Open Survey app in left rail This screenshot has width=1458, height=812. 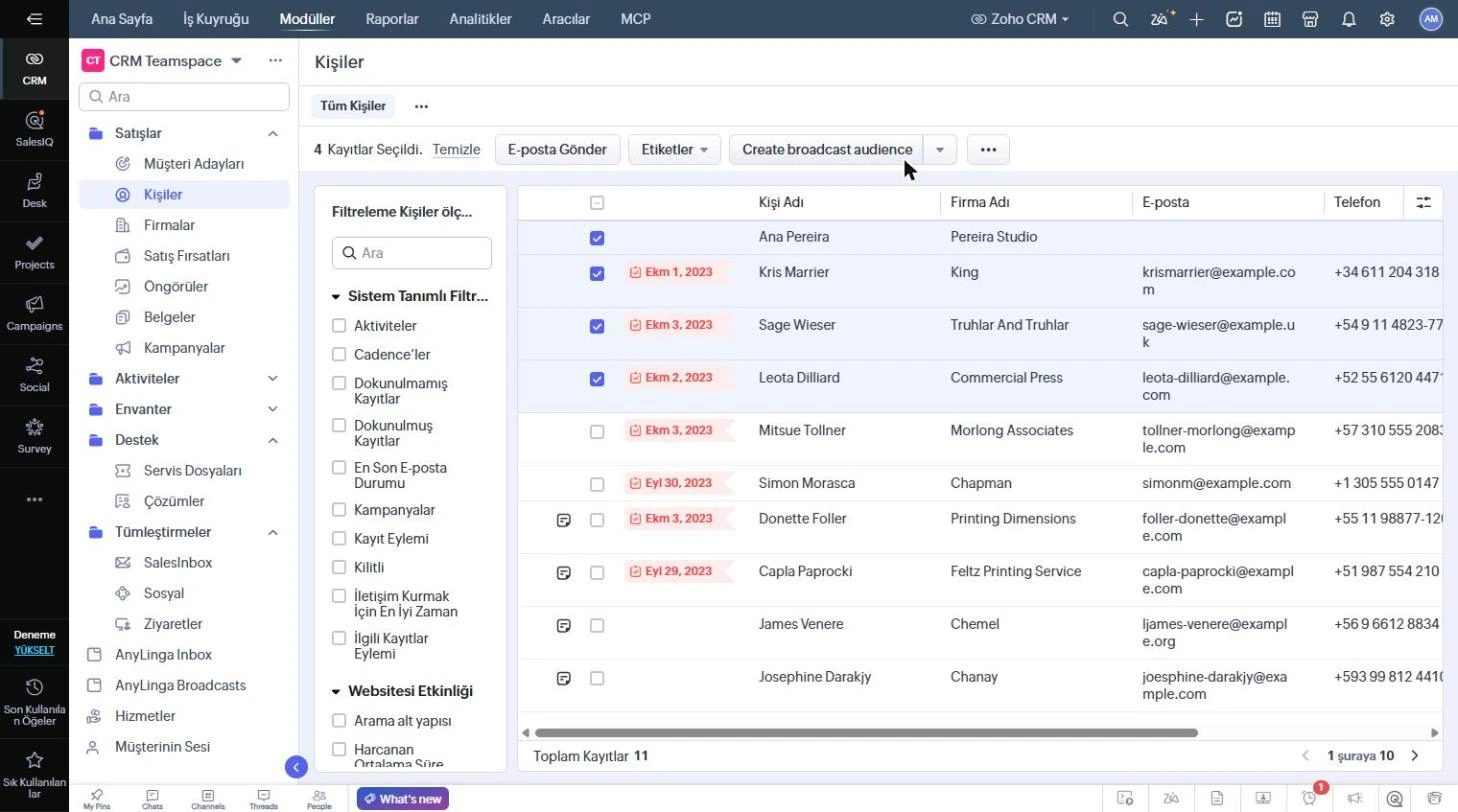pyautogui.click(x=34, y=436)
